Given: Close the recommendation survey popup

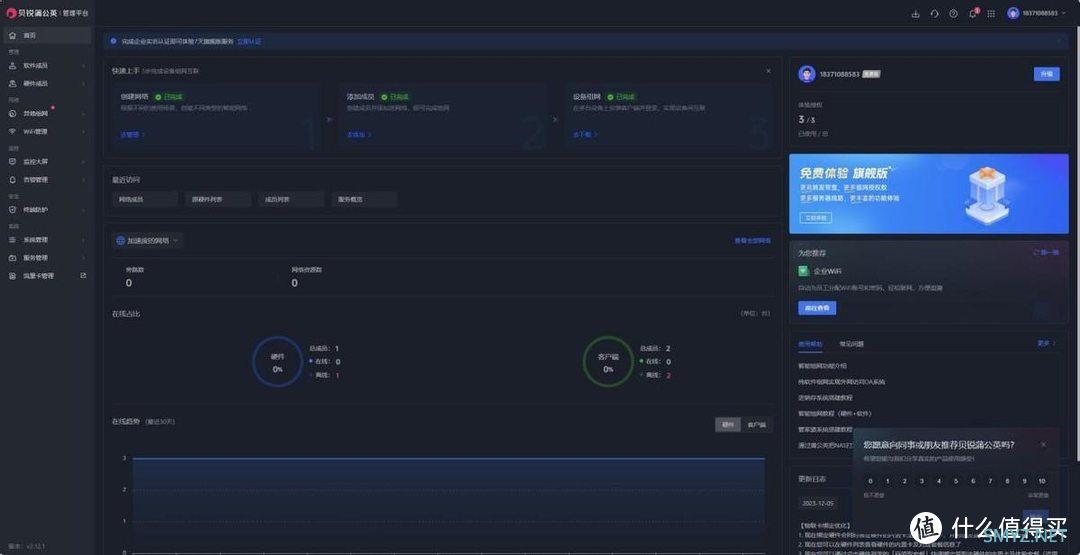Looking at the screenshot, I should (x=1043, y=445).
